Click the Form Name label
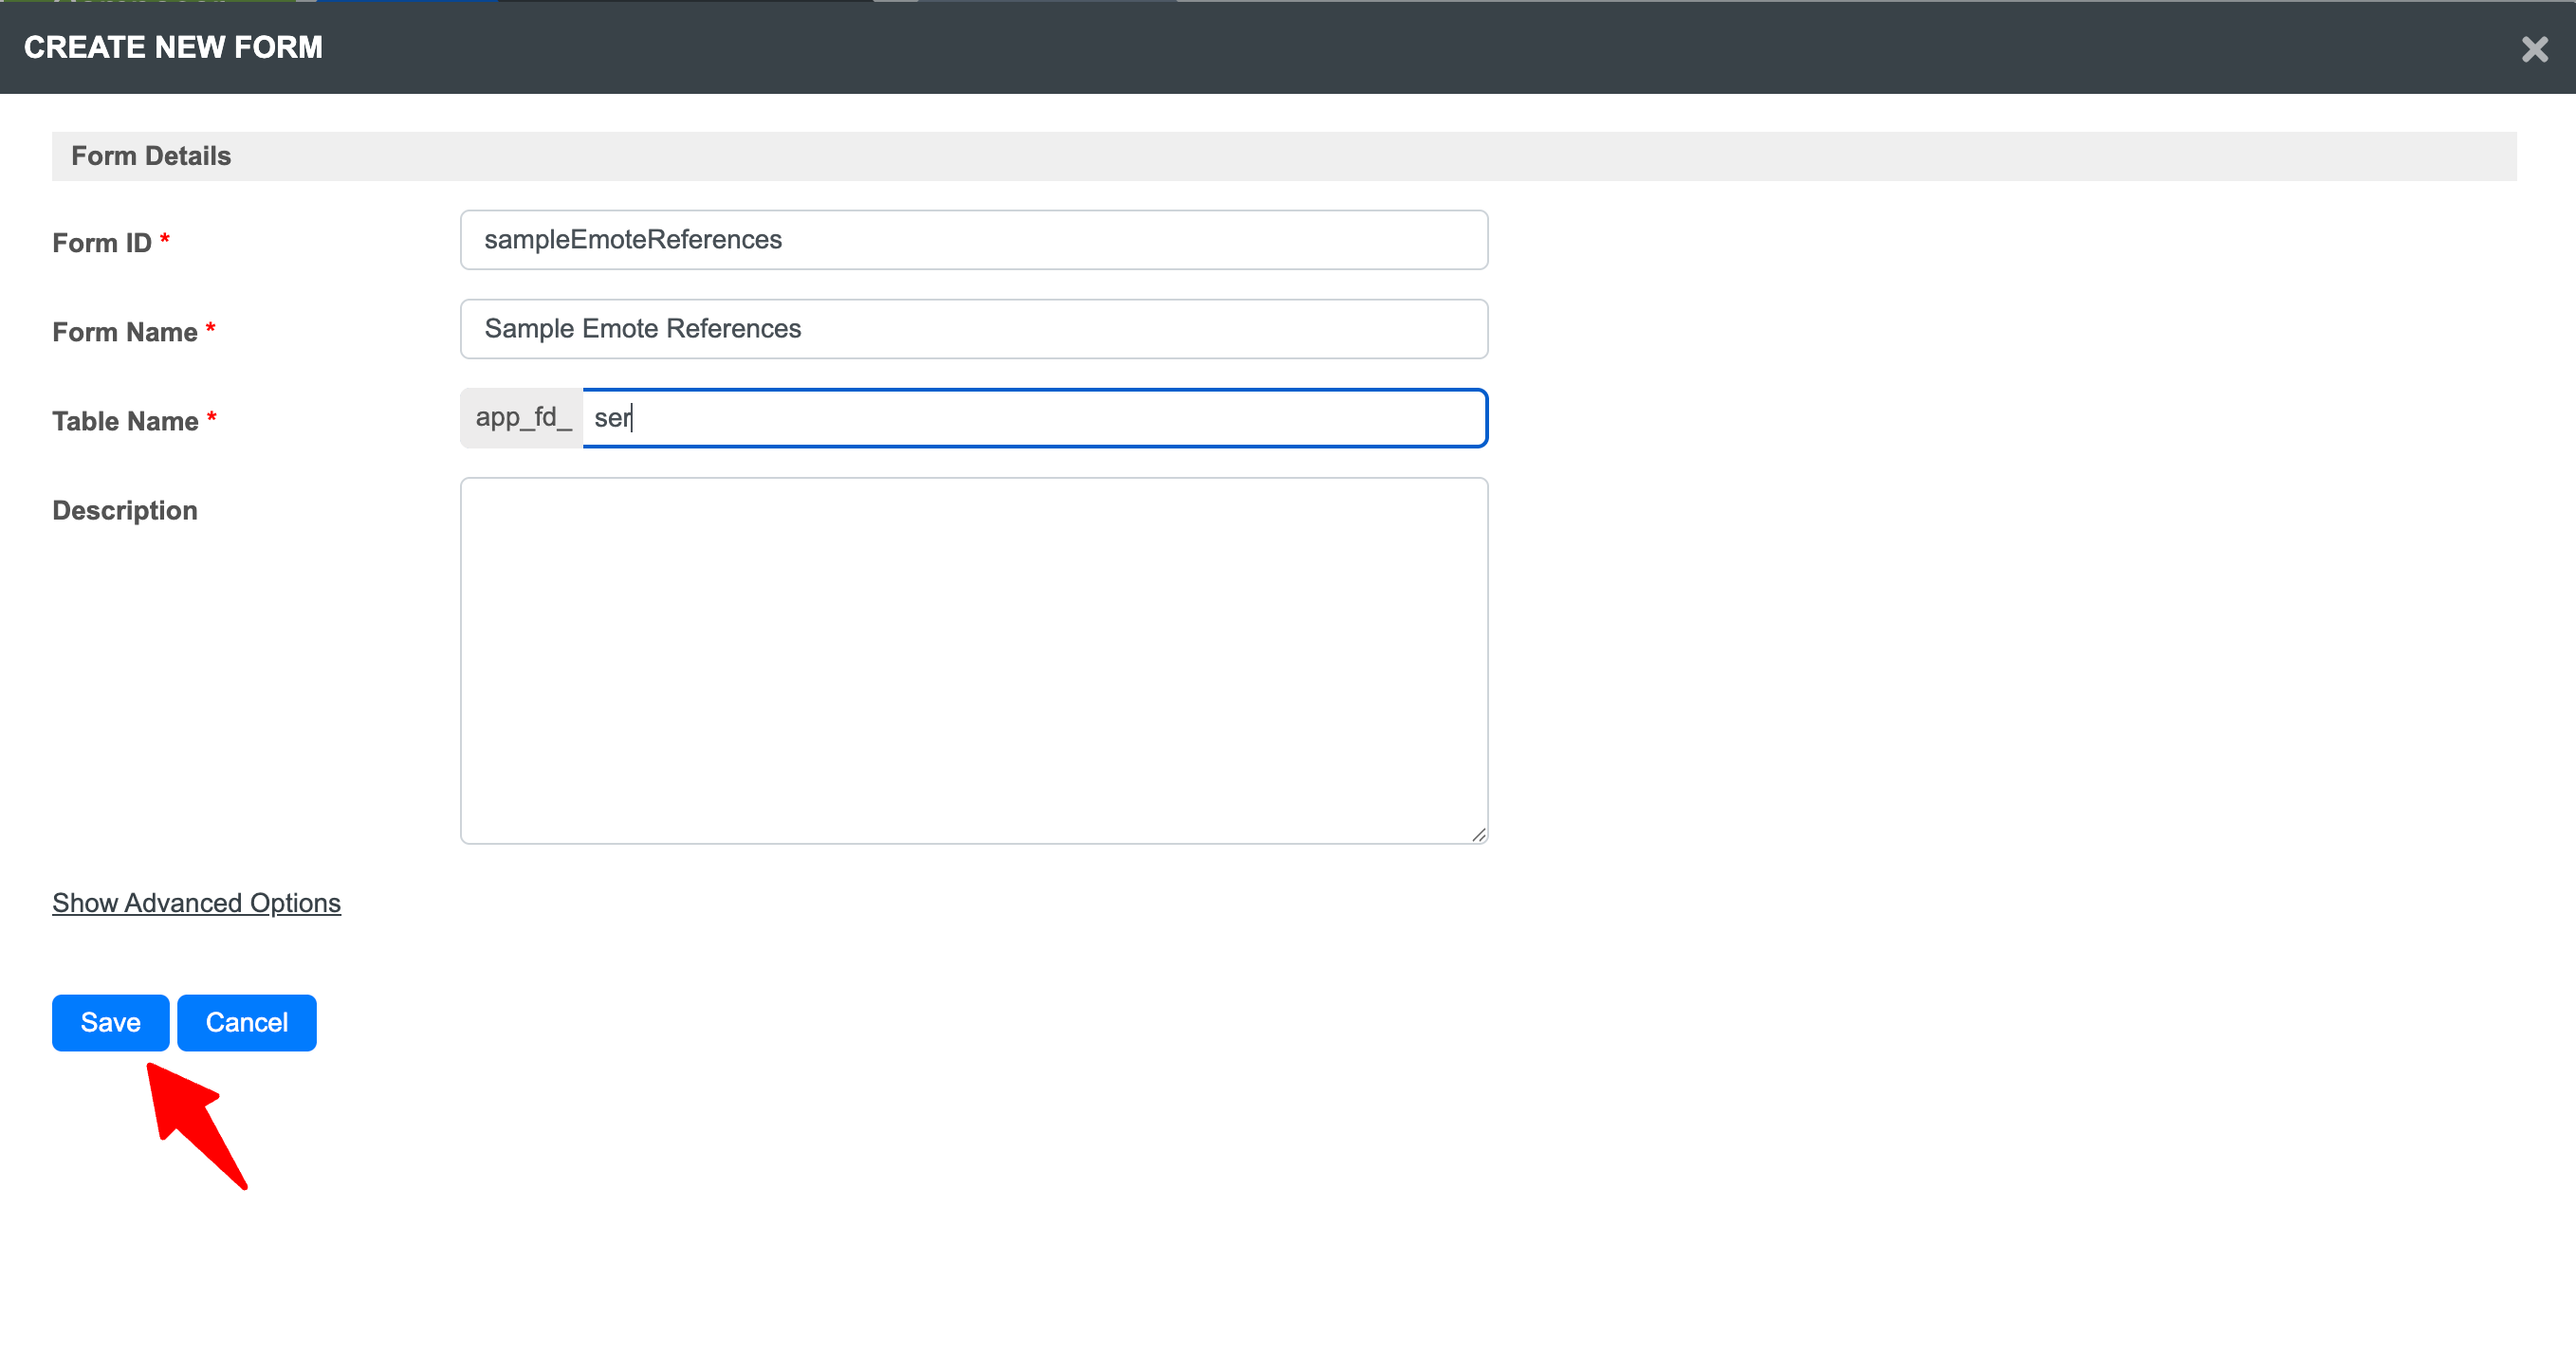2576x1371 pixels. pyautogui.click(x=134, y=332)
